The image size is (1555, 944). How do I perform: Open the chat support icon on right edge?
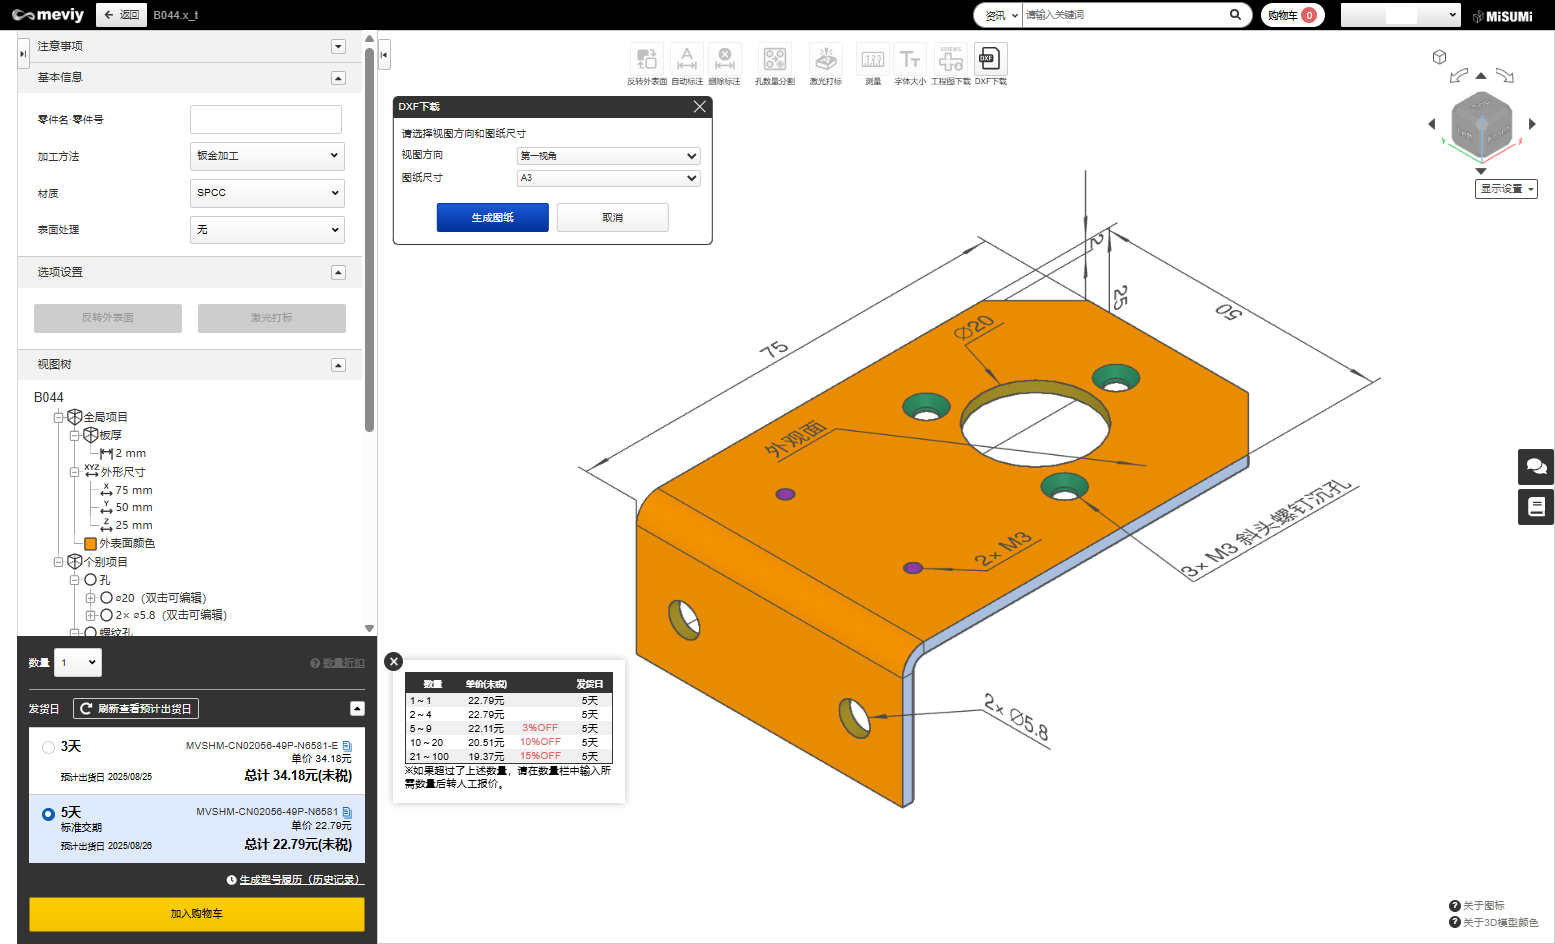click(1536, 467)
